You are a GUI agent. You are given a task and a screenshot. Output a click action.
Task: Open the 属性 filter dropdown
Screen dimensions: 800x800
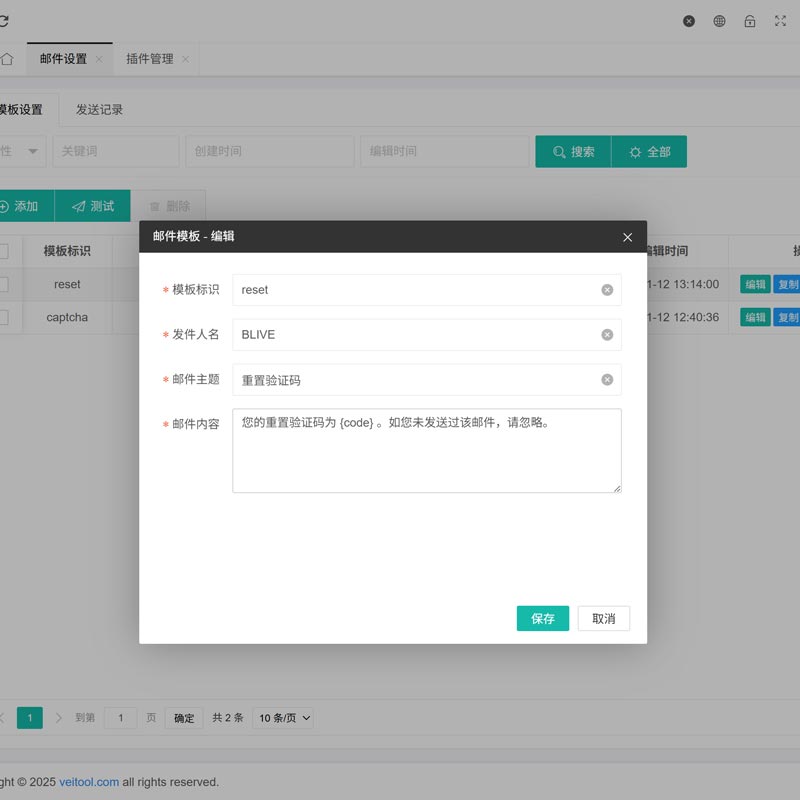click(x=20, y=151)
